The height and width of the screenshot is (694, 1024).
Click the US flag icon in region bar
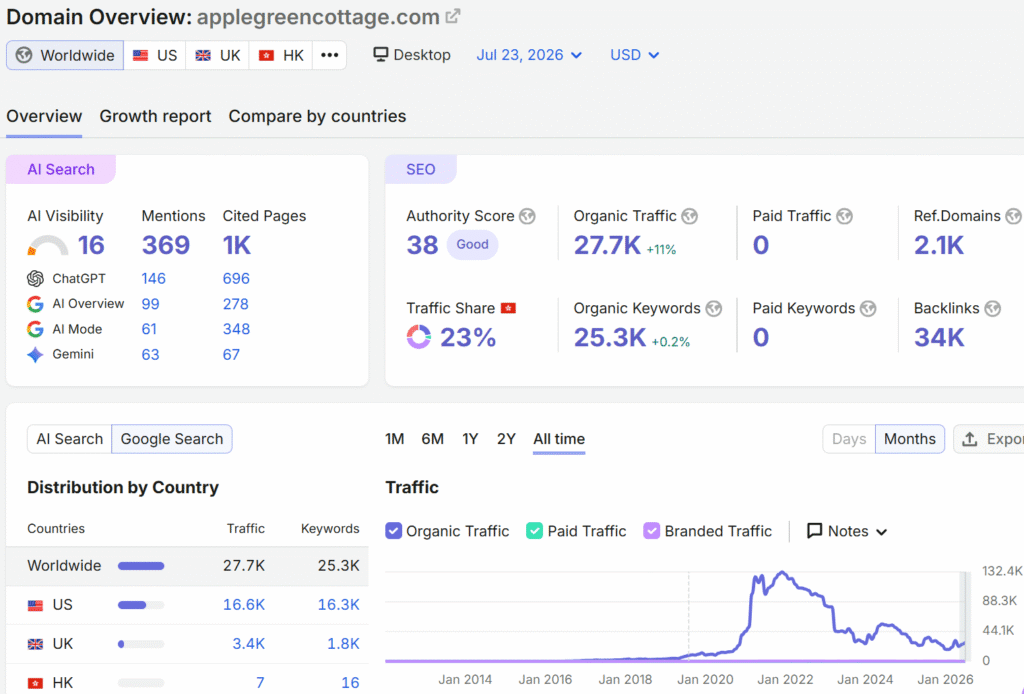(140, 55)
